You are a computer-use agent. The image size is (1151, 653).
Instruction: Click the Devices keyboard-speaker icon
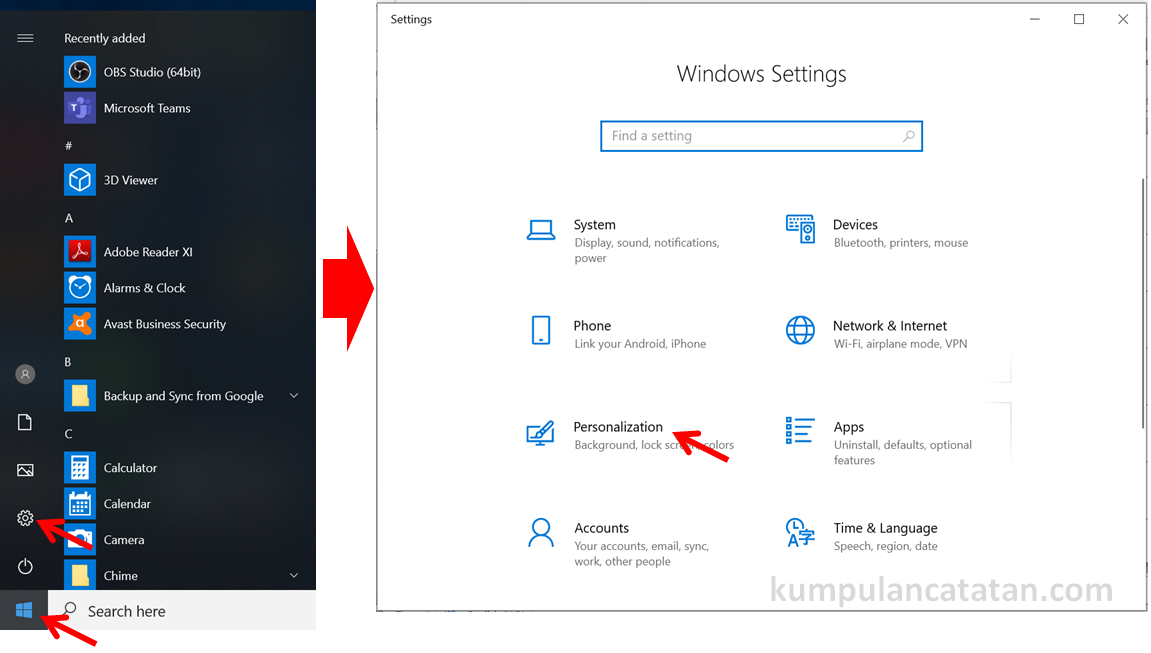tap(800, 229)
